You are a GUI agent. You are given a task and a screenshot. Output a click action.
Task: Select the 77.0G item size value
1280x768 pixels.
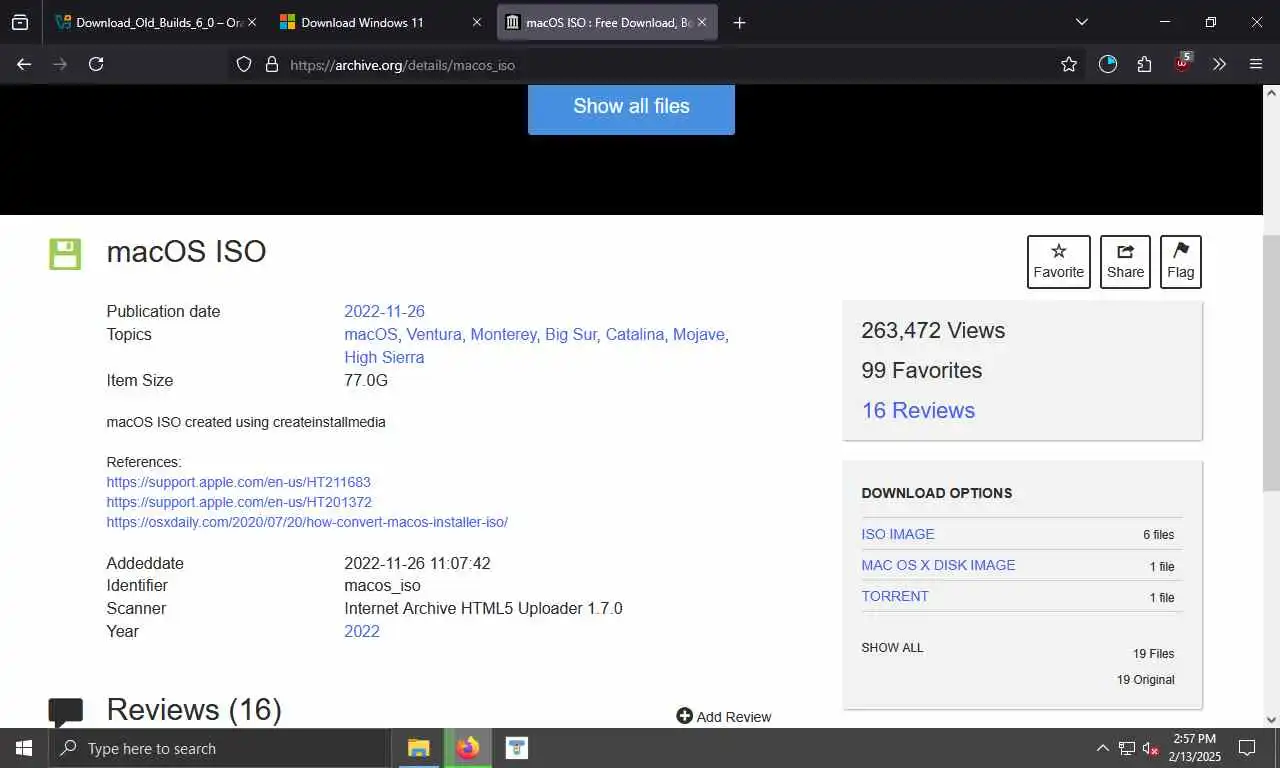tap(366, 380)
